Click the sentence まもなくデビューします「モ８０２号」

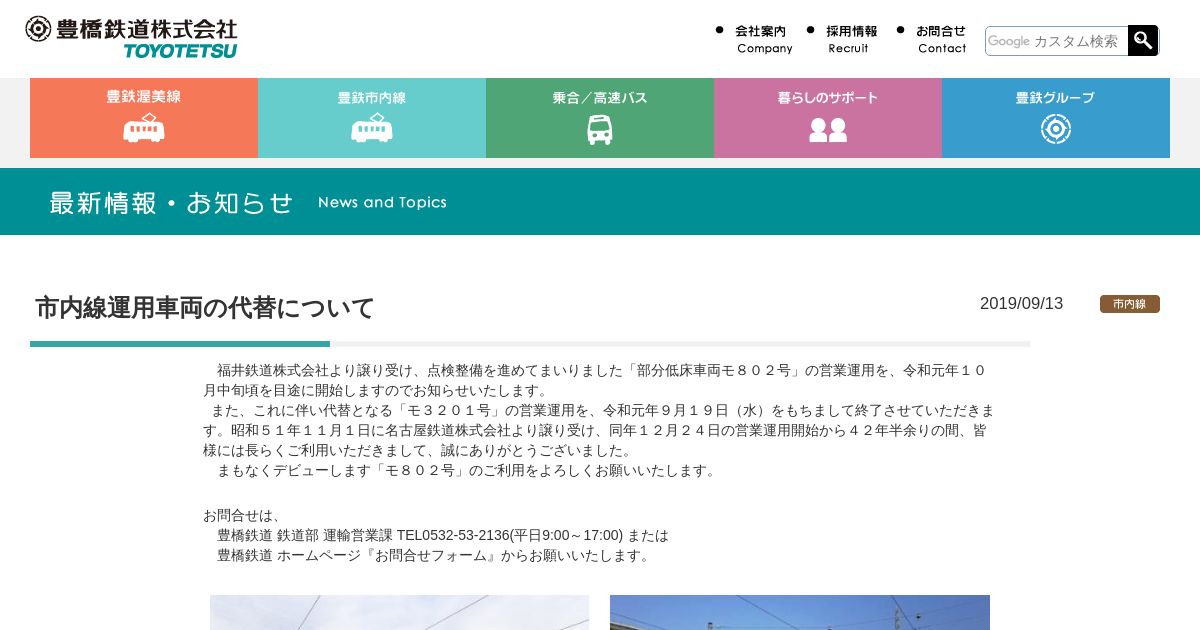tap(468, 470)
